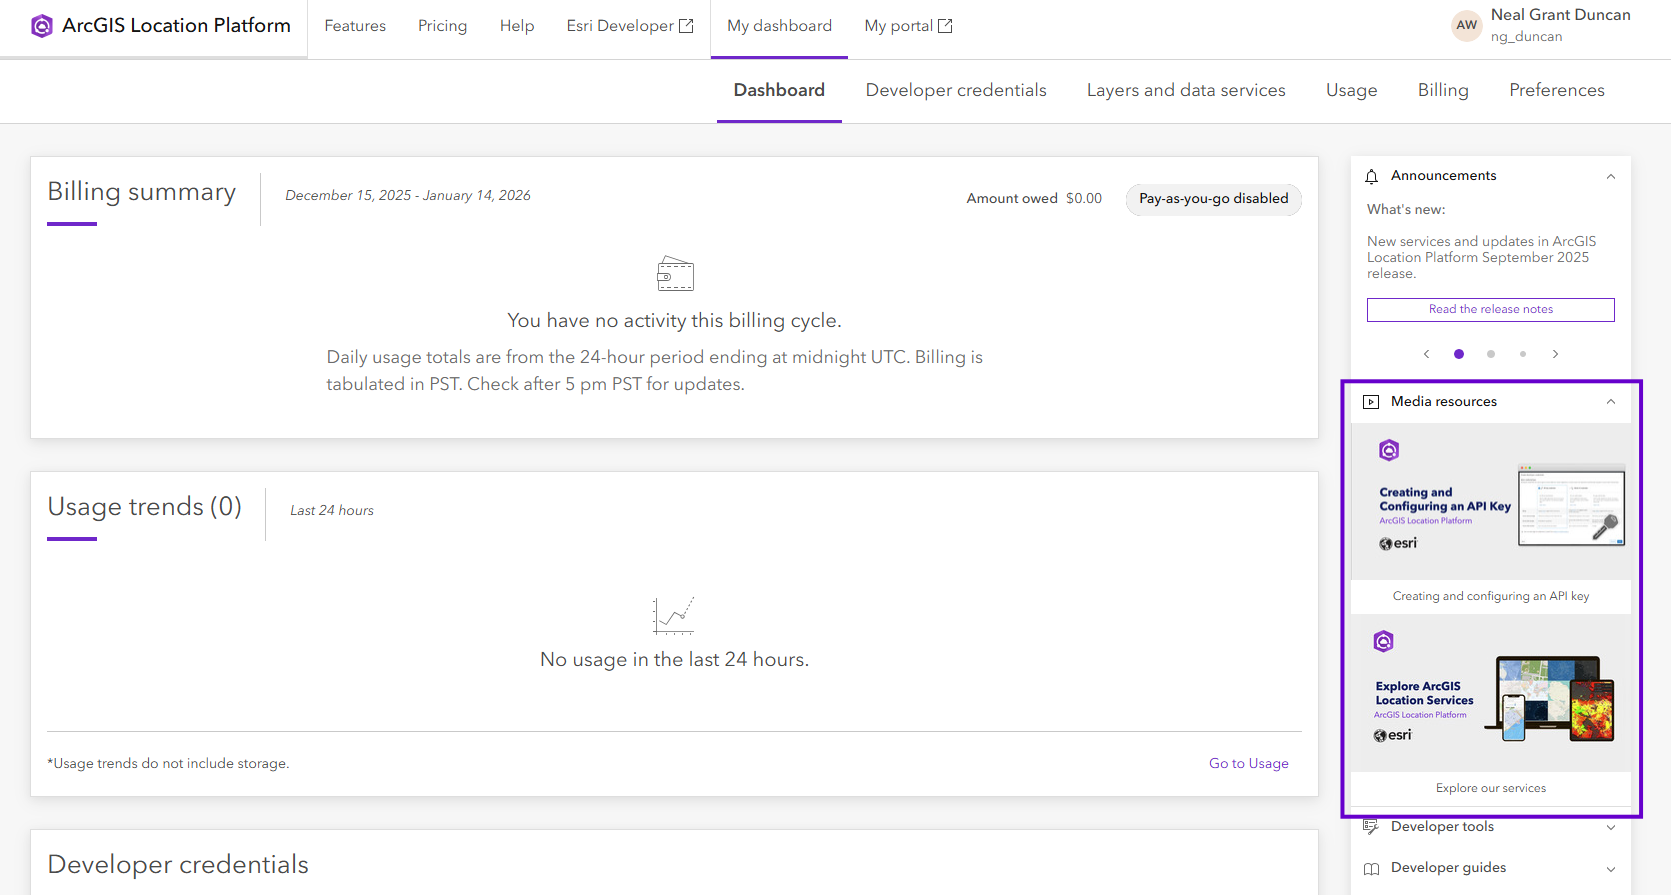Viewport: 1671px width, 895px height.
Task: Click the Developer tools panel icon
Action: [x=1371, y=827]
